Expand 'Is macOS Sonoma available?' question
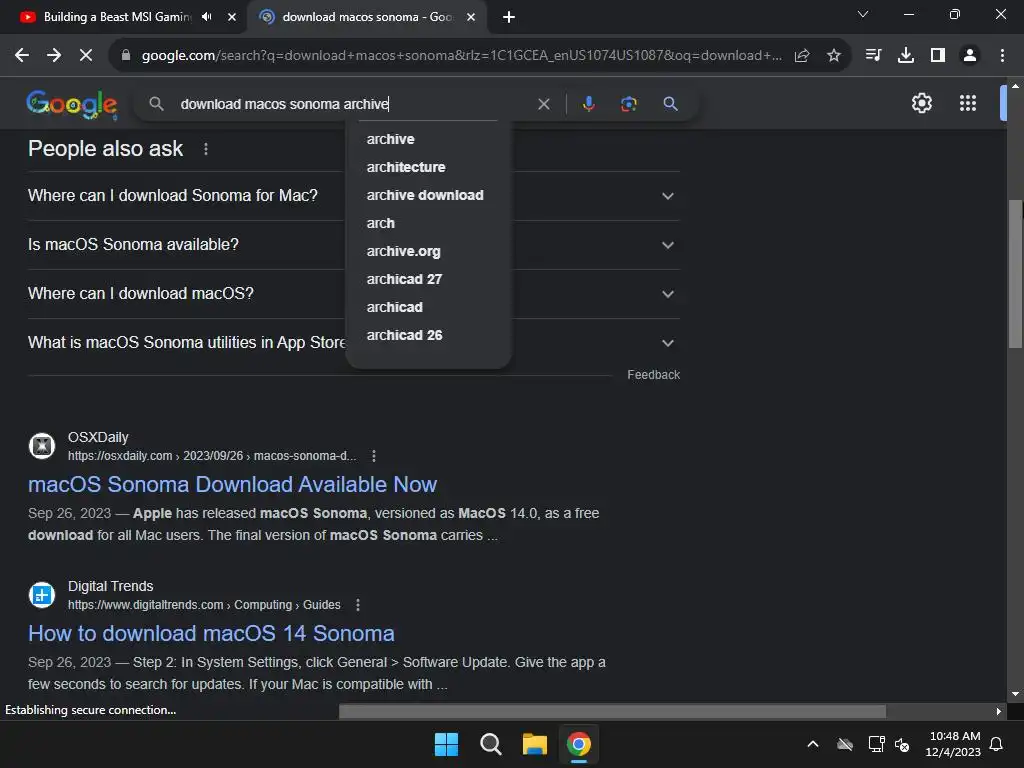The width and height of the screenshot is (1024, 768). (x=354, y=245)
